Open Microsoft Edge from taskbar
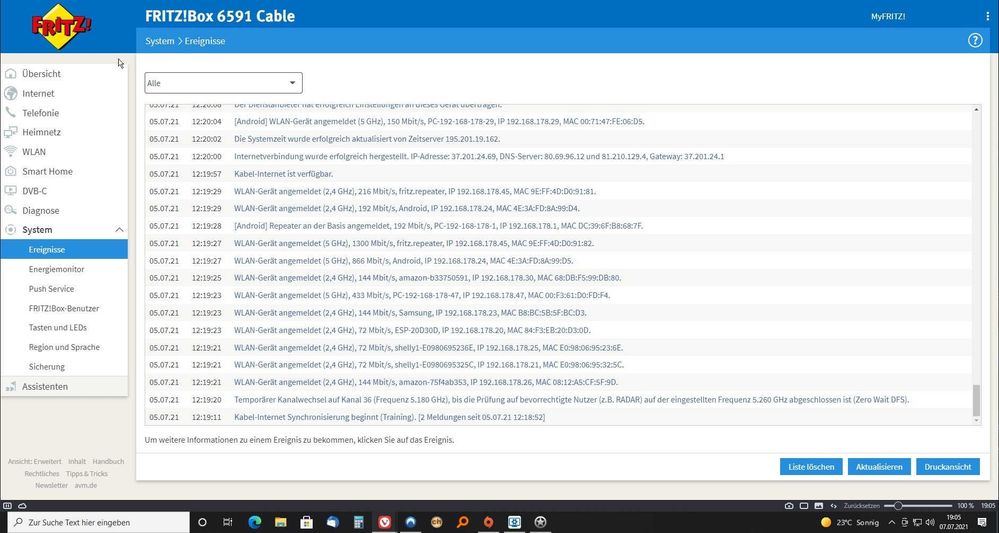The height and width of the screenshot is (533, 999). (254, 522)
